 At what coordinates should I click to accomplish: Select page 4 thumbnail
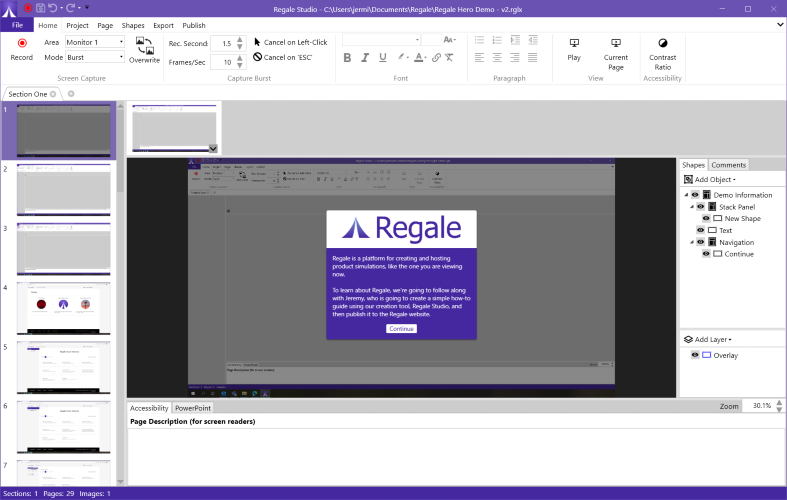coord(64,308)
